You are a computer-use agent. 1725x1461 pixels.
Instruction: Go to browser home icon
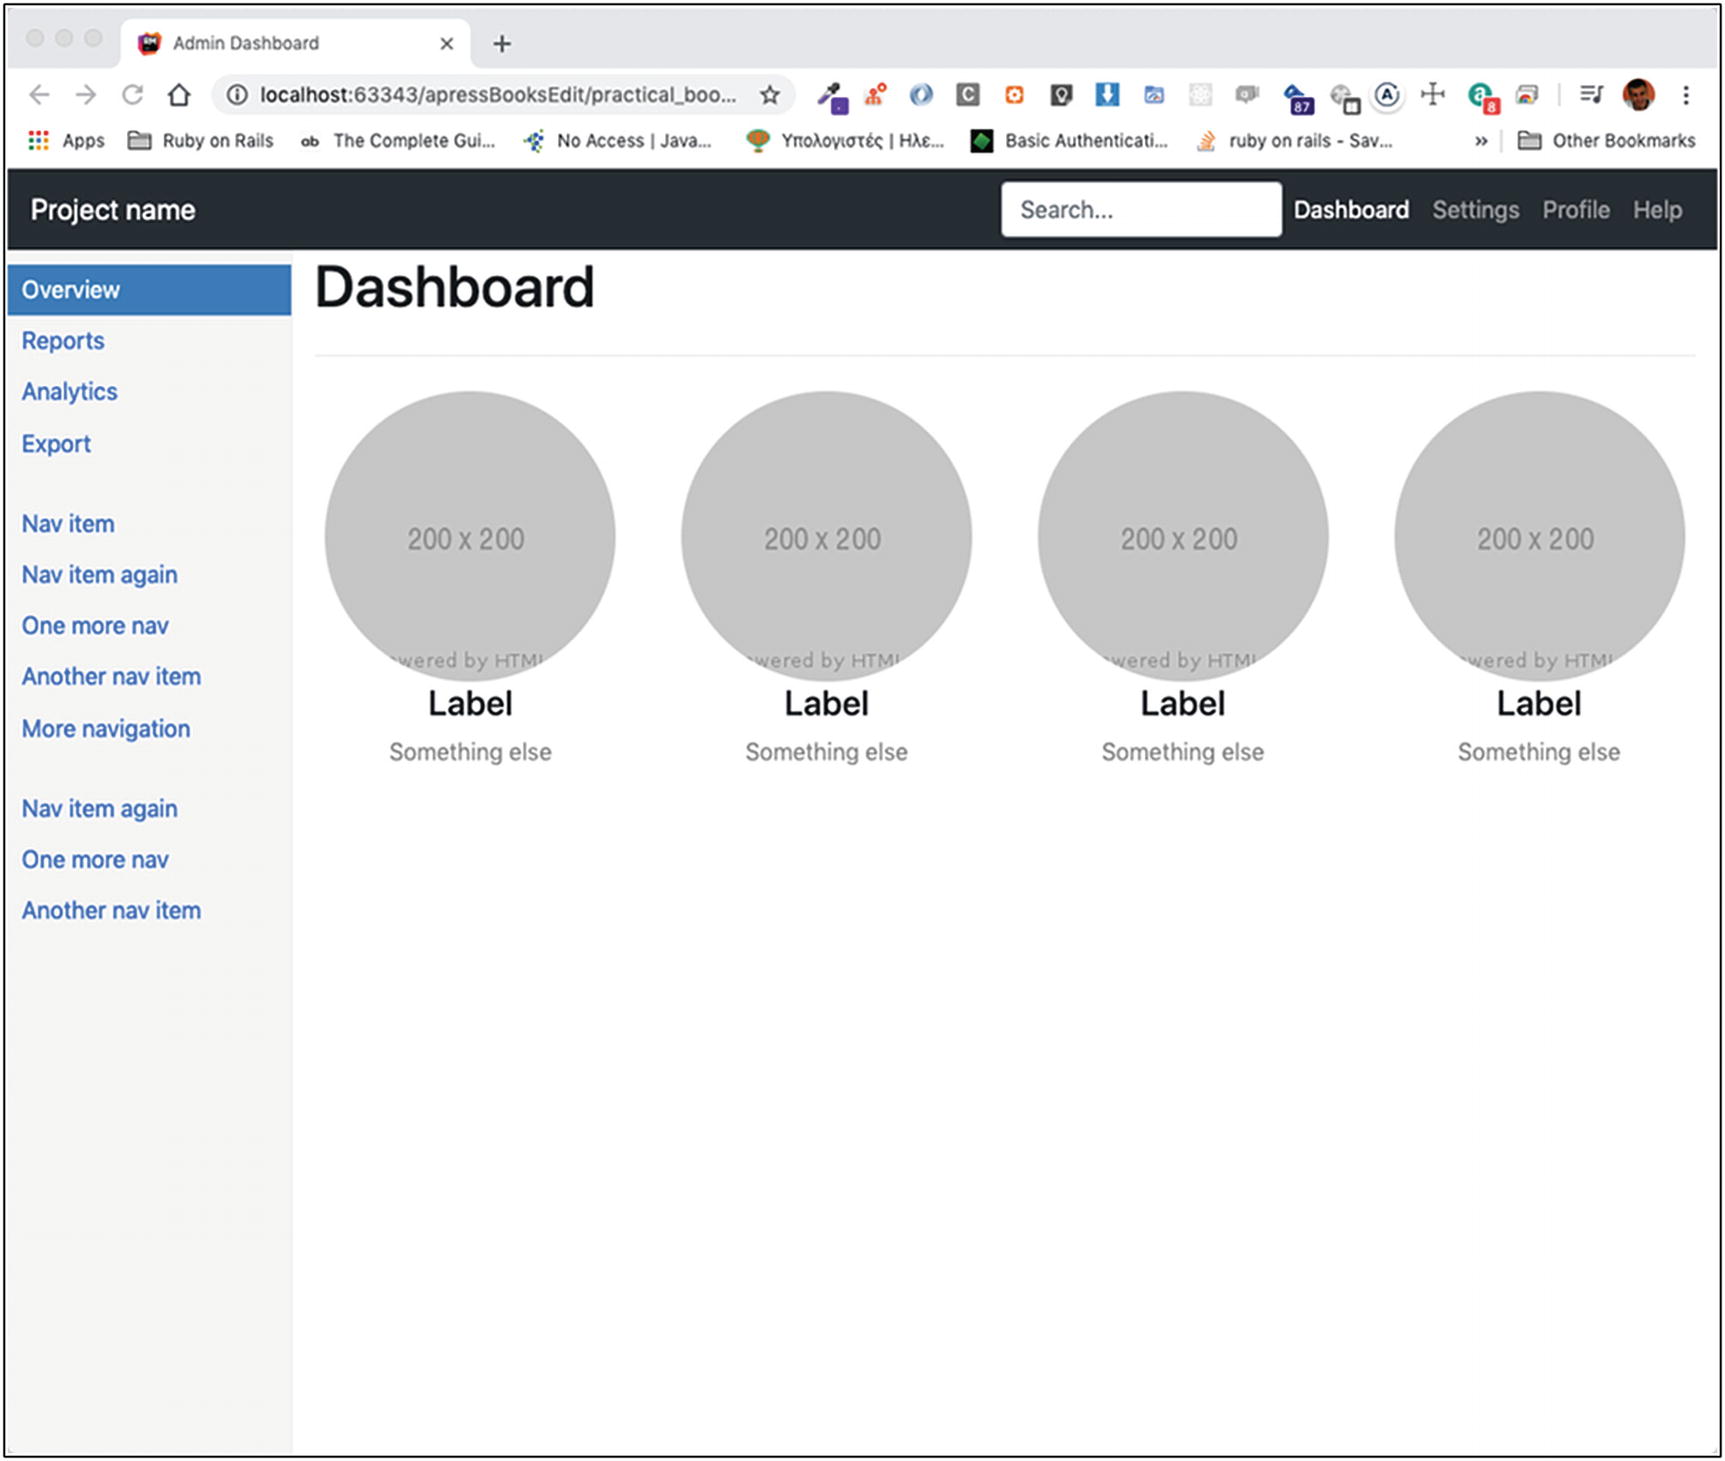(179, 95)
